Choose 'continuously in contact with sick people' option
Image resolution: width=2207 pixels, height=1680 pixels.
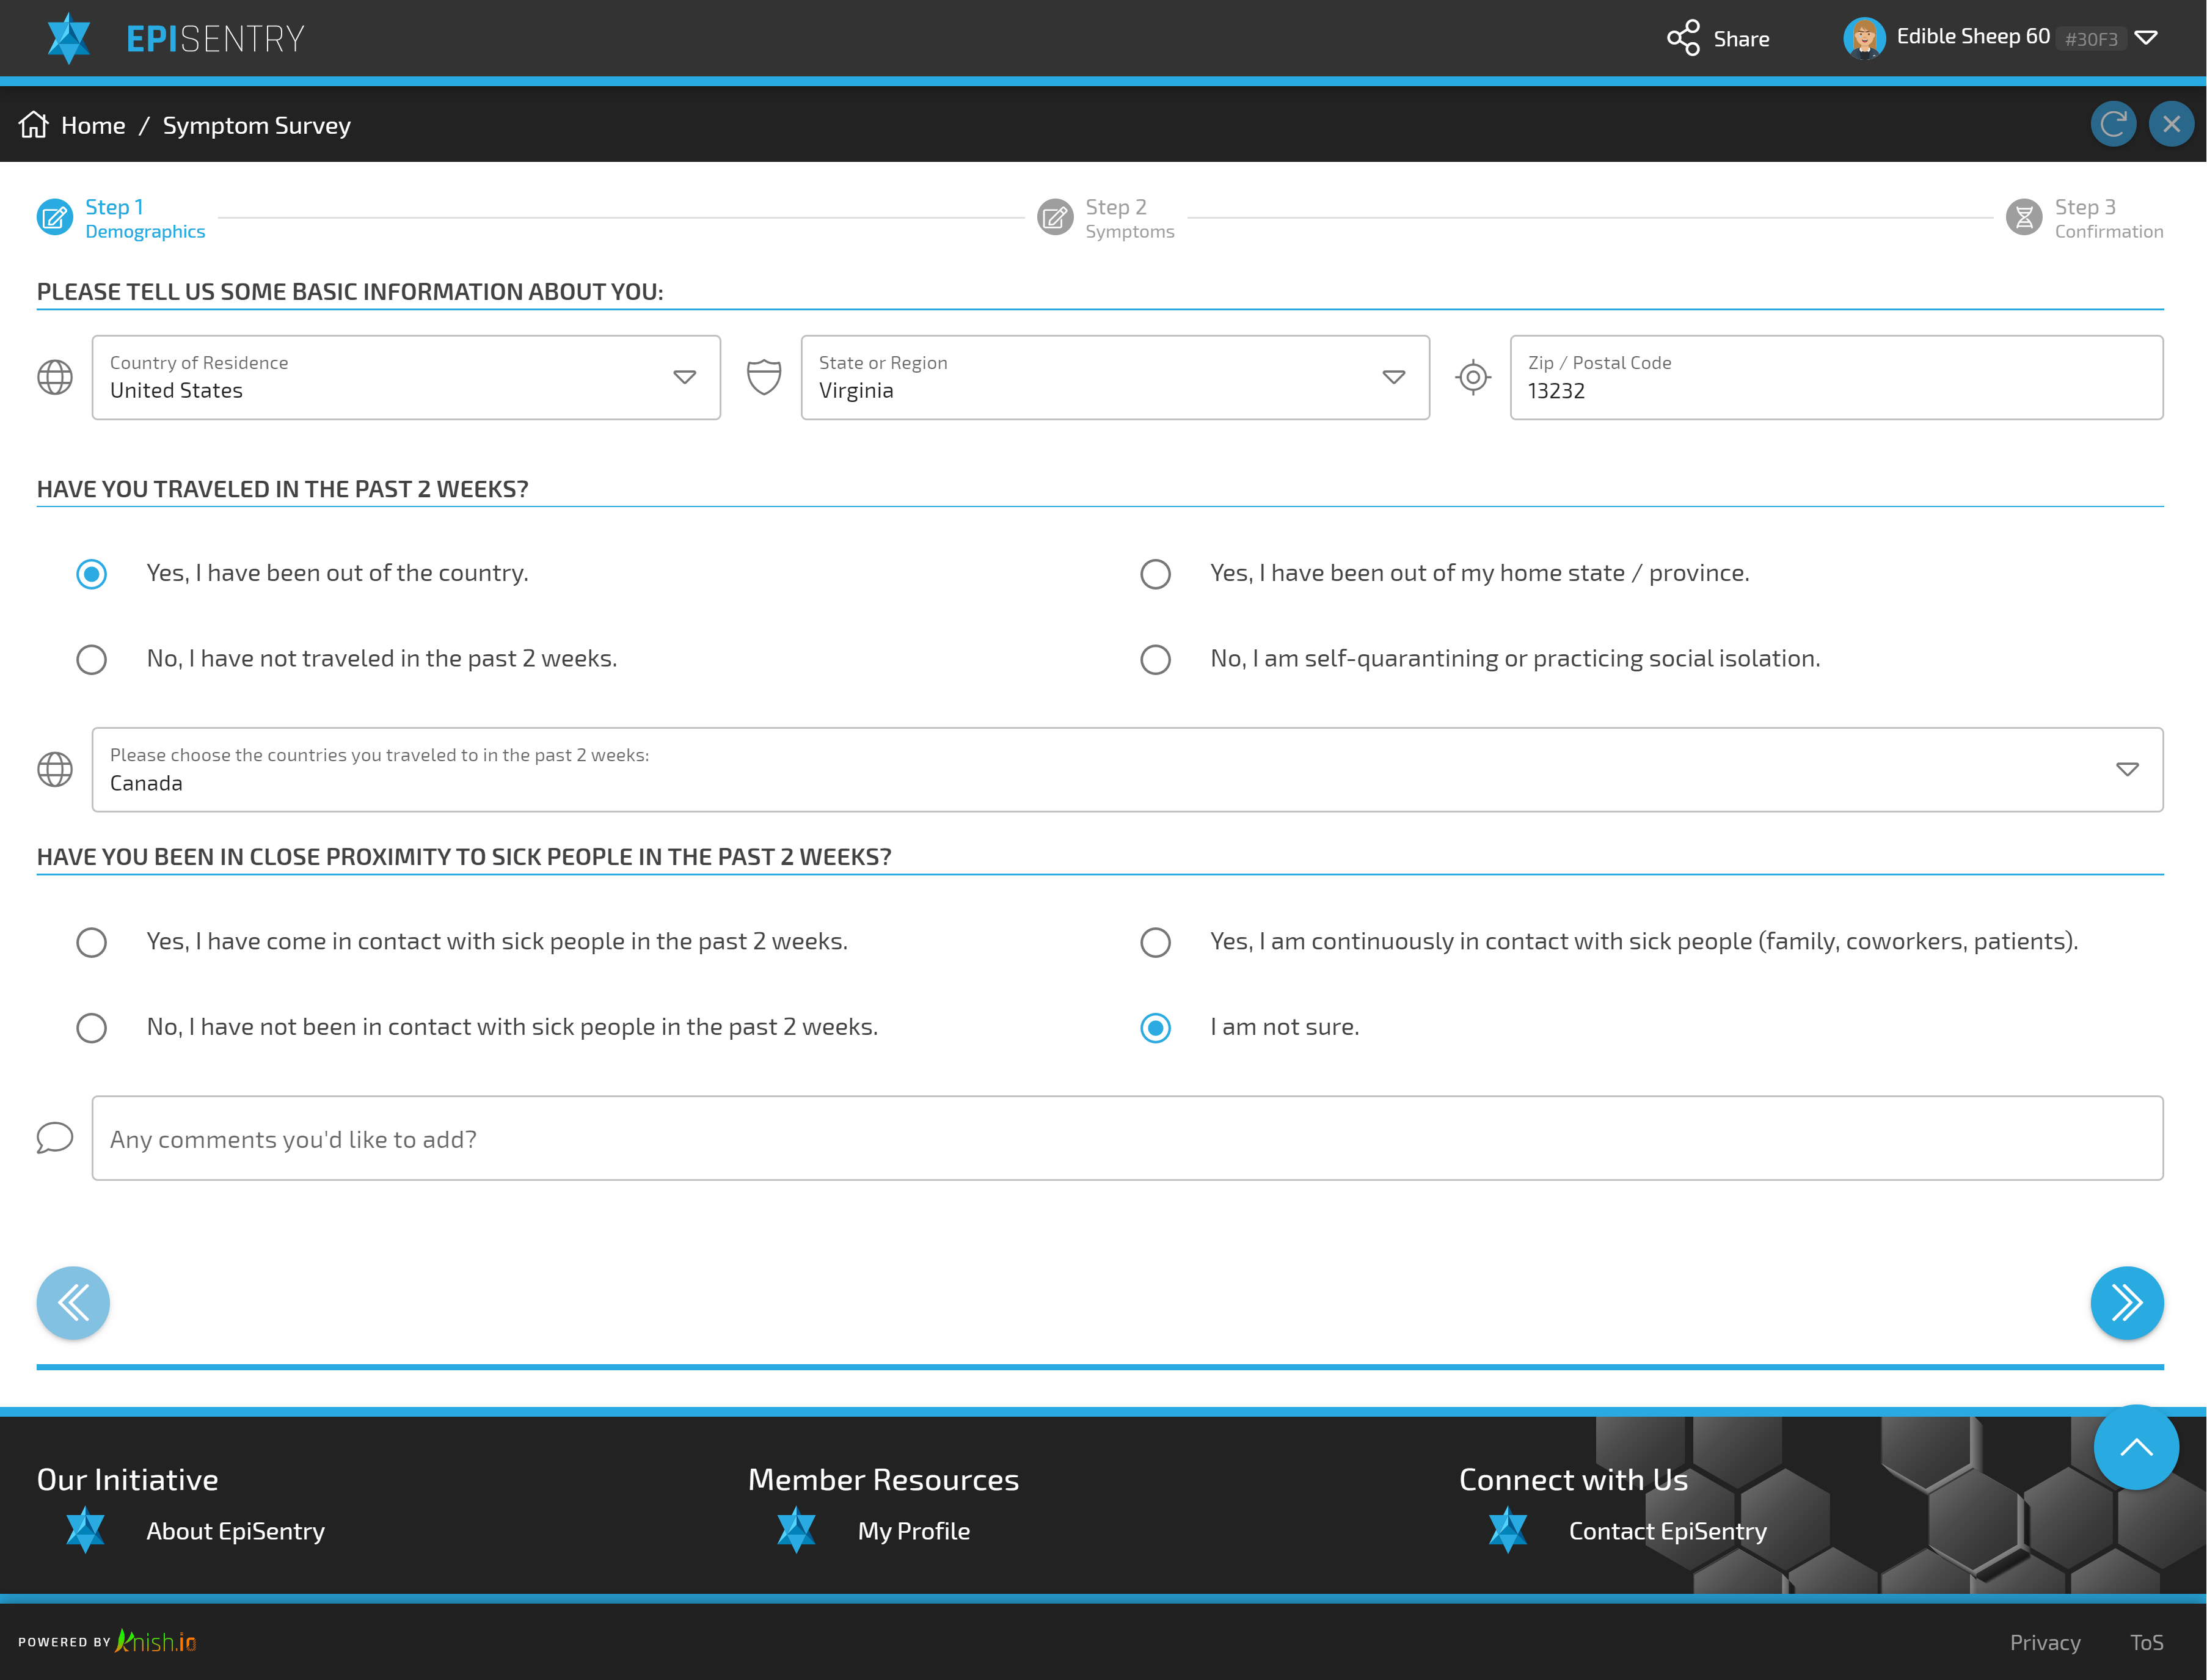pos(1155,942)
